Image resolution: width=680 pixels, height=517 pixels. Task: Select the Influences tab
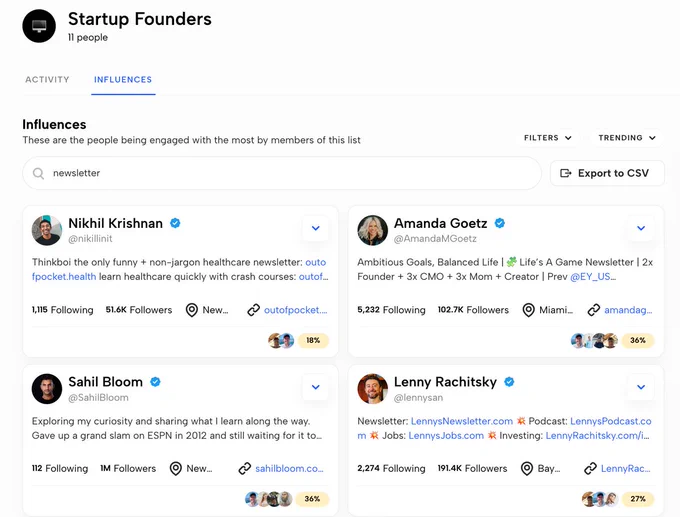(123, 80)
